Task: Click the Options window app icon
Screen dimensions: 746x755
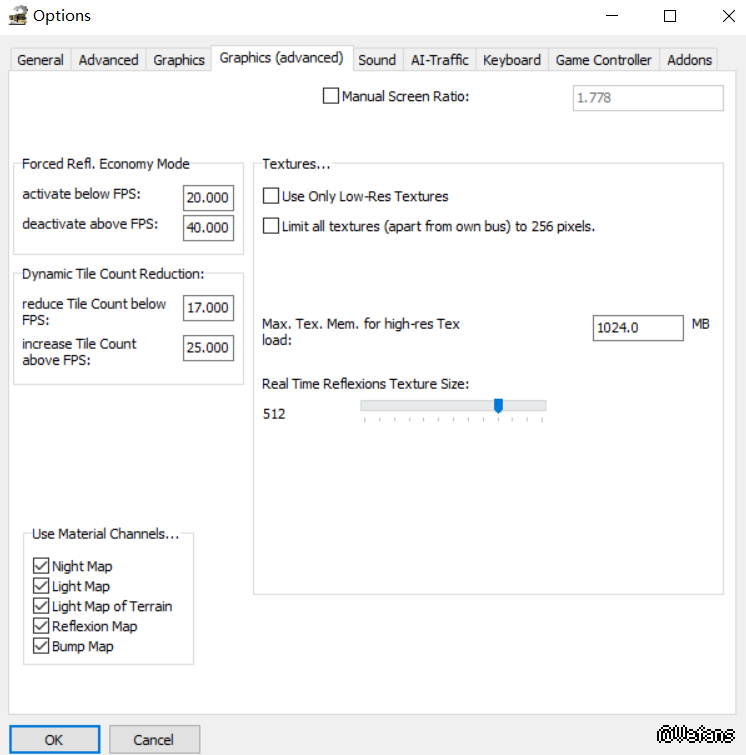Action: click(16, 15)
